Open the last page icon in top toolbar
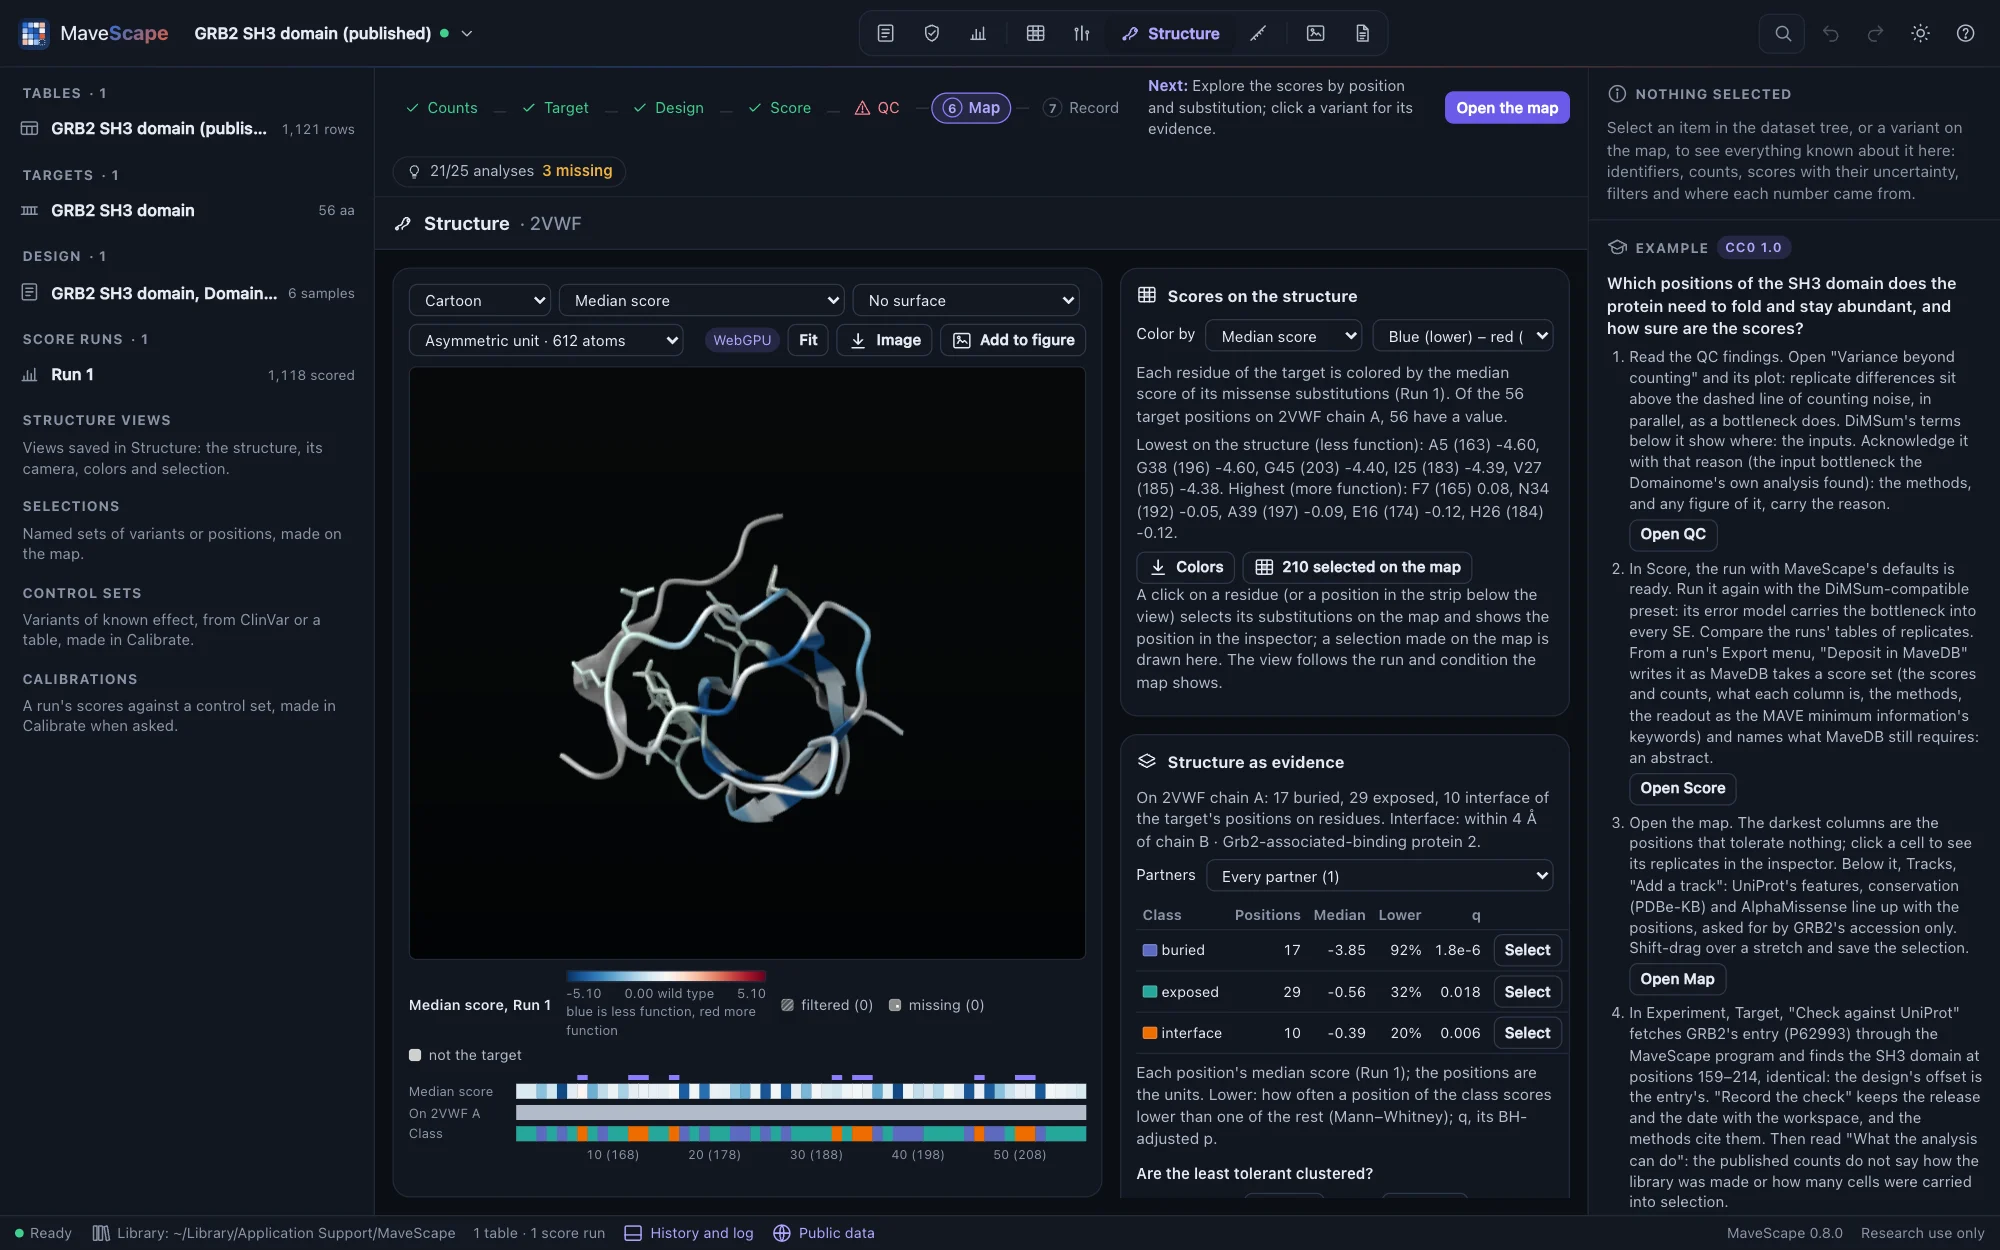Screen dimensions: 2000x1250 tap(1362, 33)
